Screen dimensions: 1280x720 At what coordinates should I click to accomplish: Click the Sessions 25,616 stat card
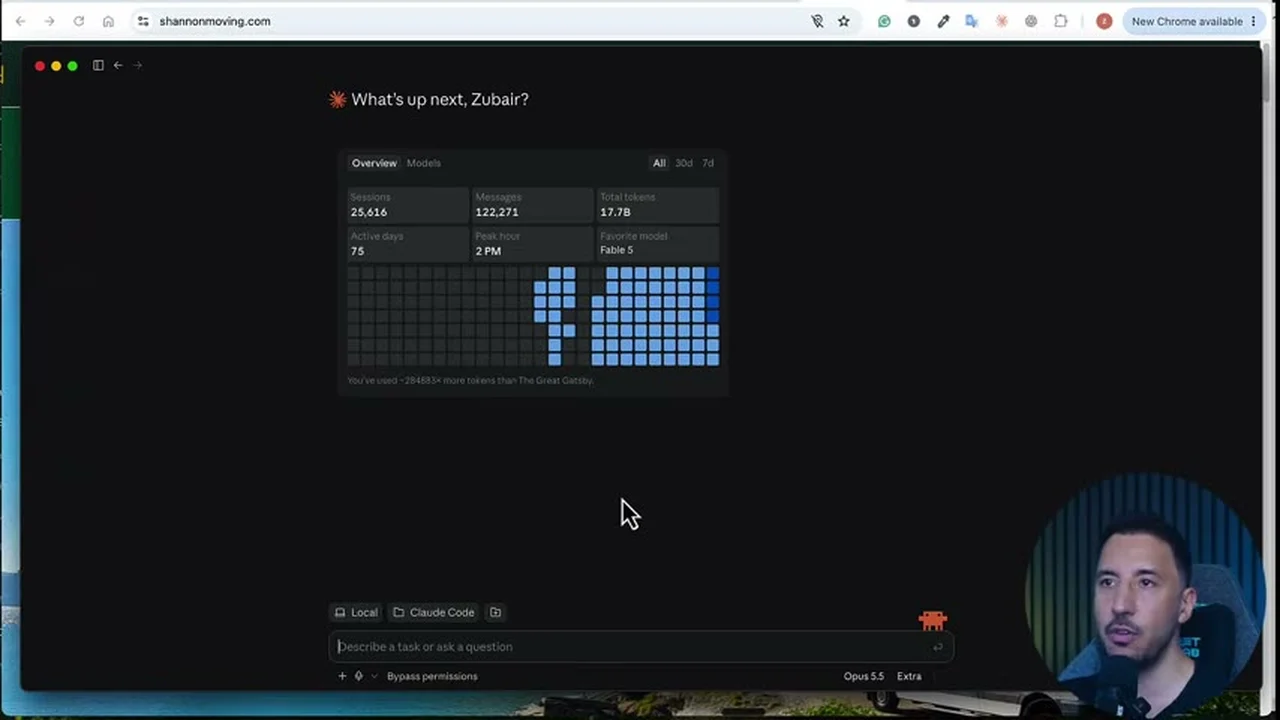tap(407, 205)
